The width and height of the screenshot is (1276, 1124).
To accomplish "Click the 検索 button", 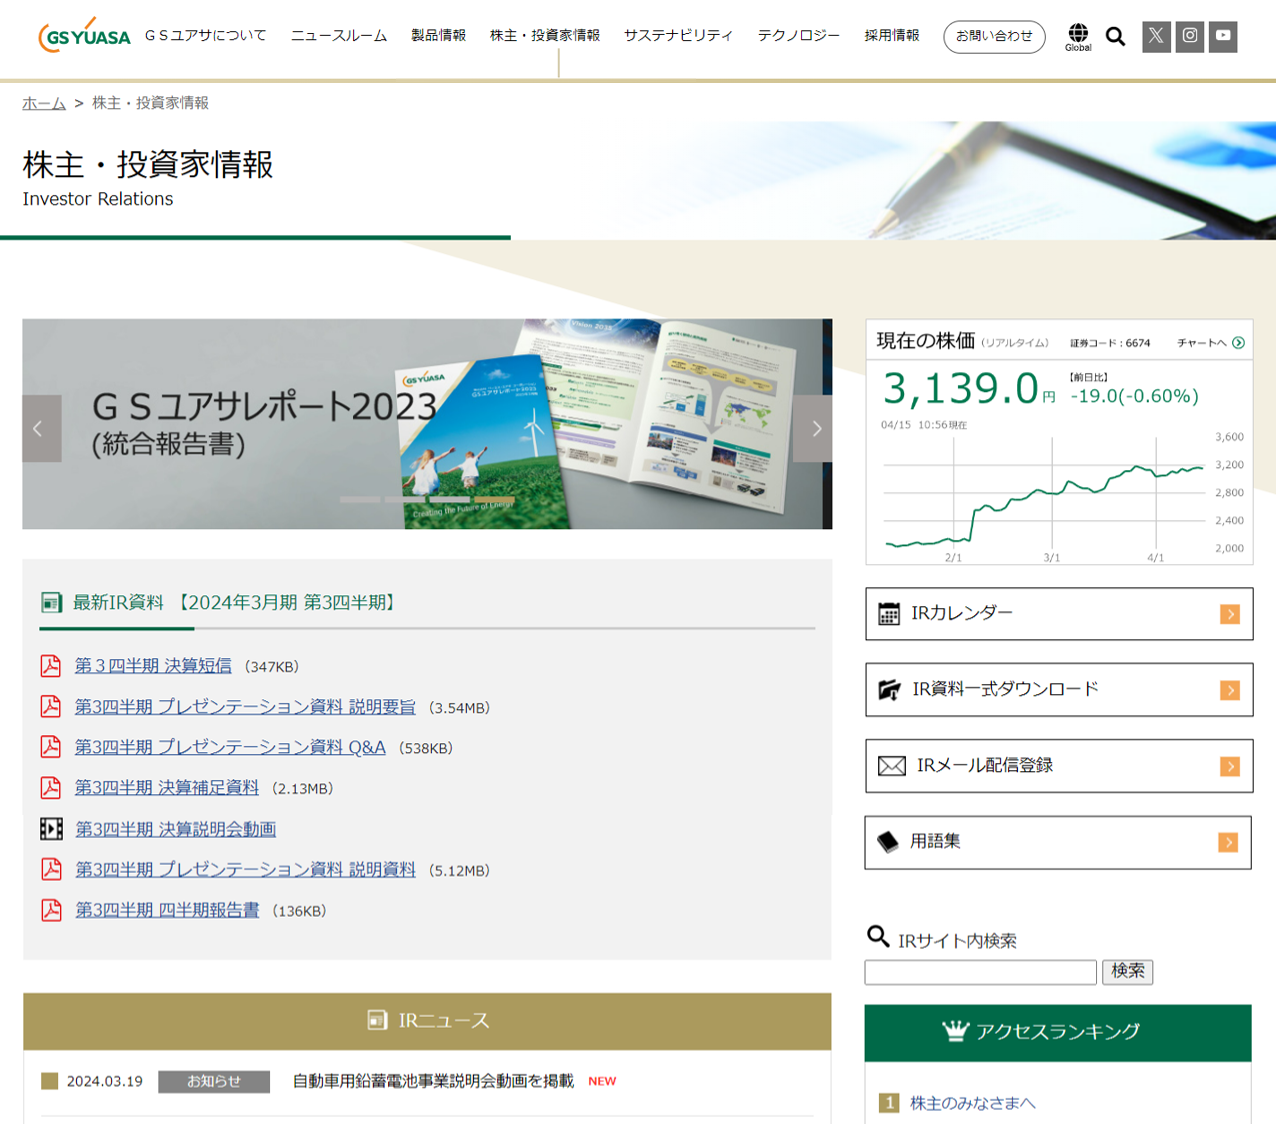I will pos(1127,972).
